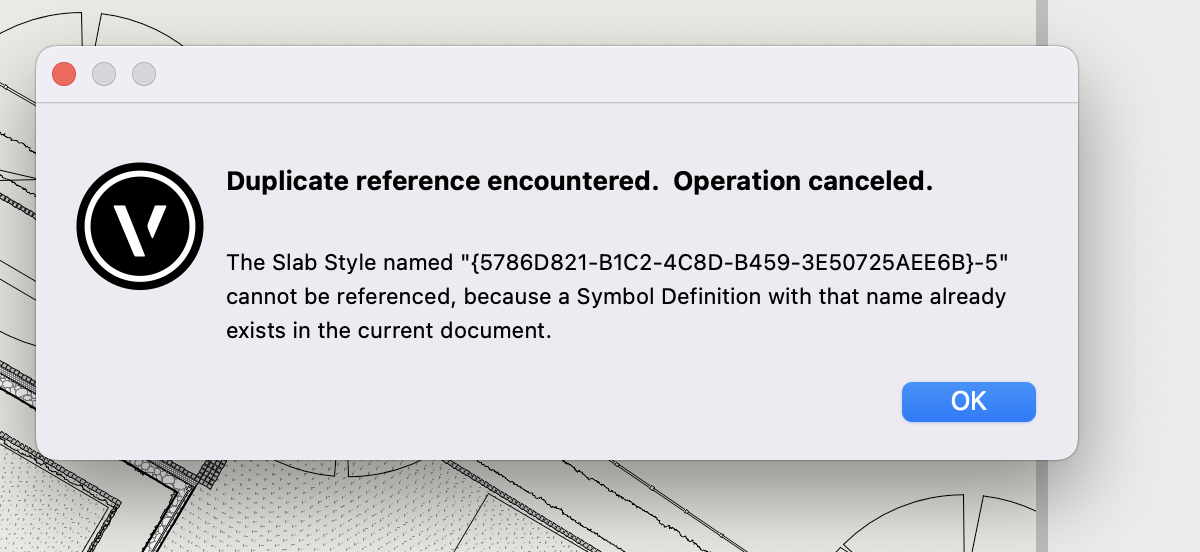Click the "Operation canceled." heading text

pyautogui.click(x=803, y=182)
